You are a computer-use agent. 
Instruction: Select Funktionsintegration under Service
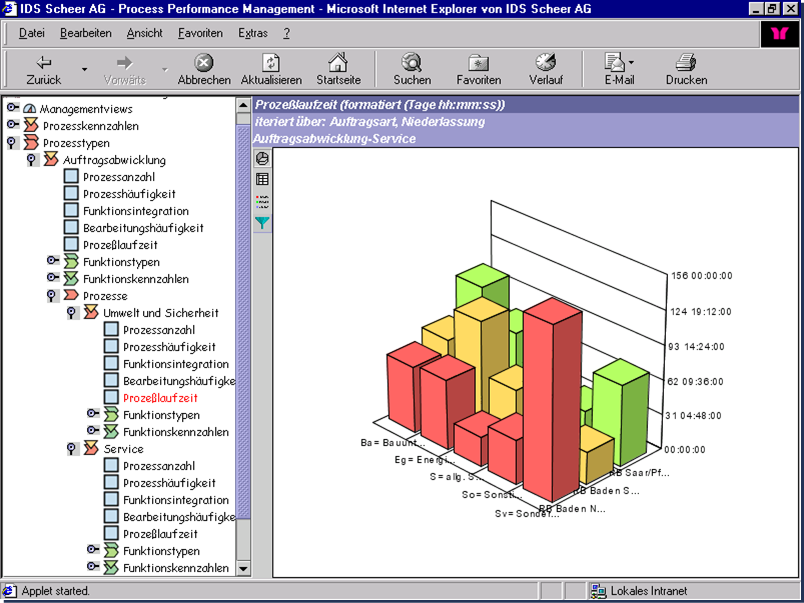coord(176,500)
